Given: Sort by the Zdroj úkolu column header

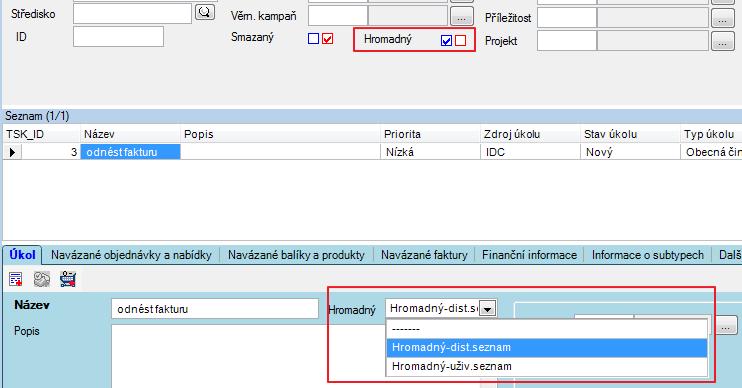Looking at the screenshot, I should tap(530, 134).
